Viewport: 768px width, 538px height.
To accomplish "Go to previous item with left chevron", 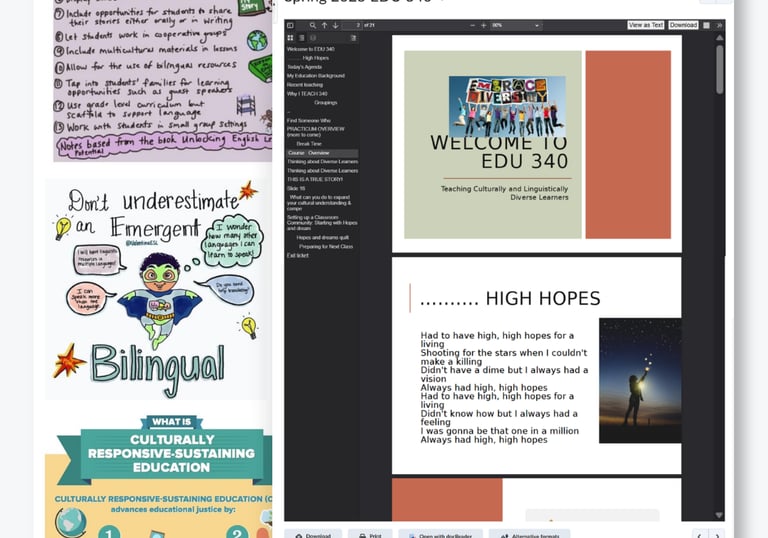I will click(699, 535).
